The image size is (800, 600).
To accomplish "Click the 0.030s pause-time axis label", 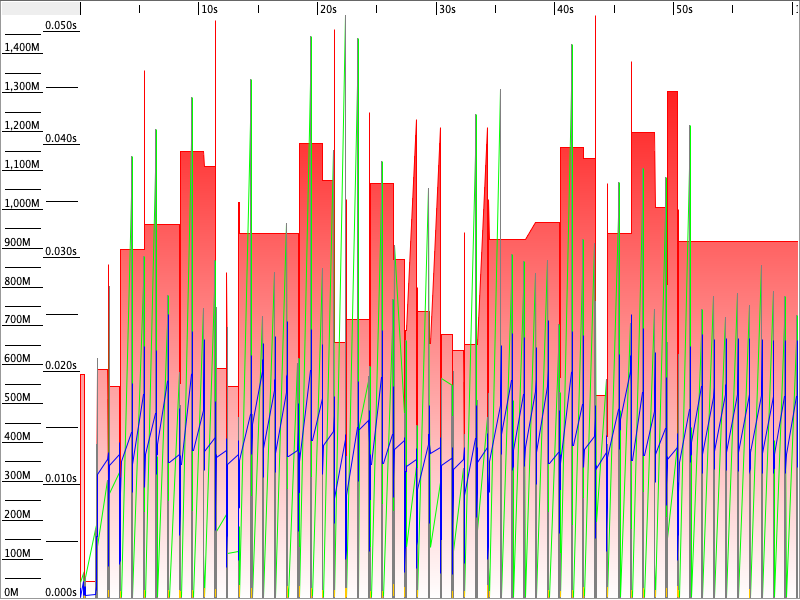I will [x=61, y=251].
